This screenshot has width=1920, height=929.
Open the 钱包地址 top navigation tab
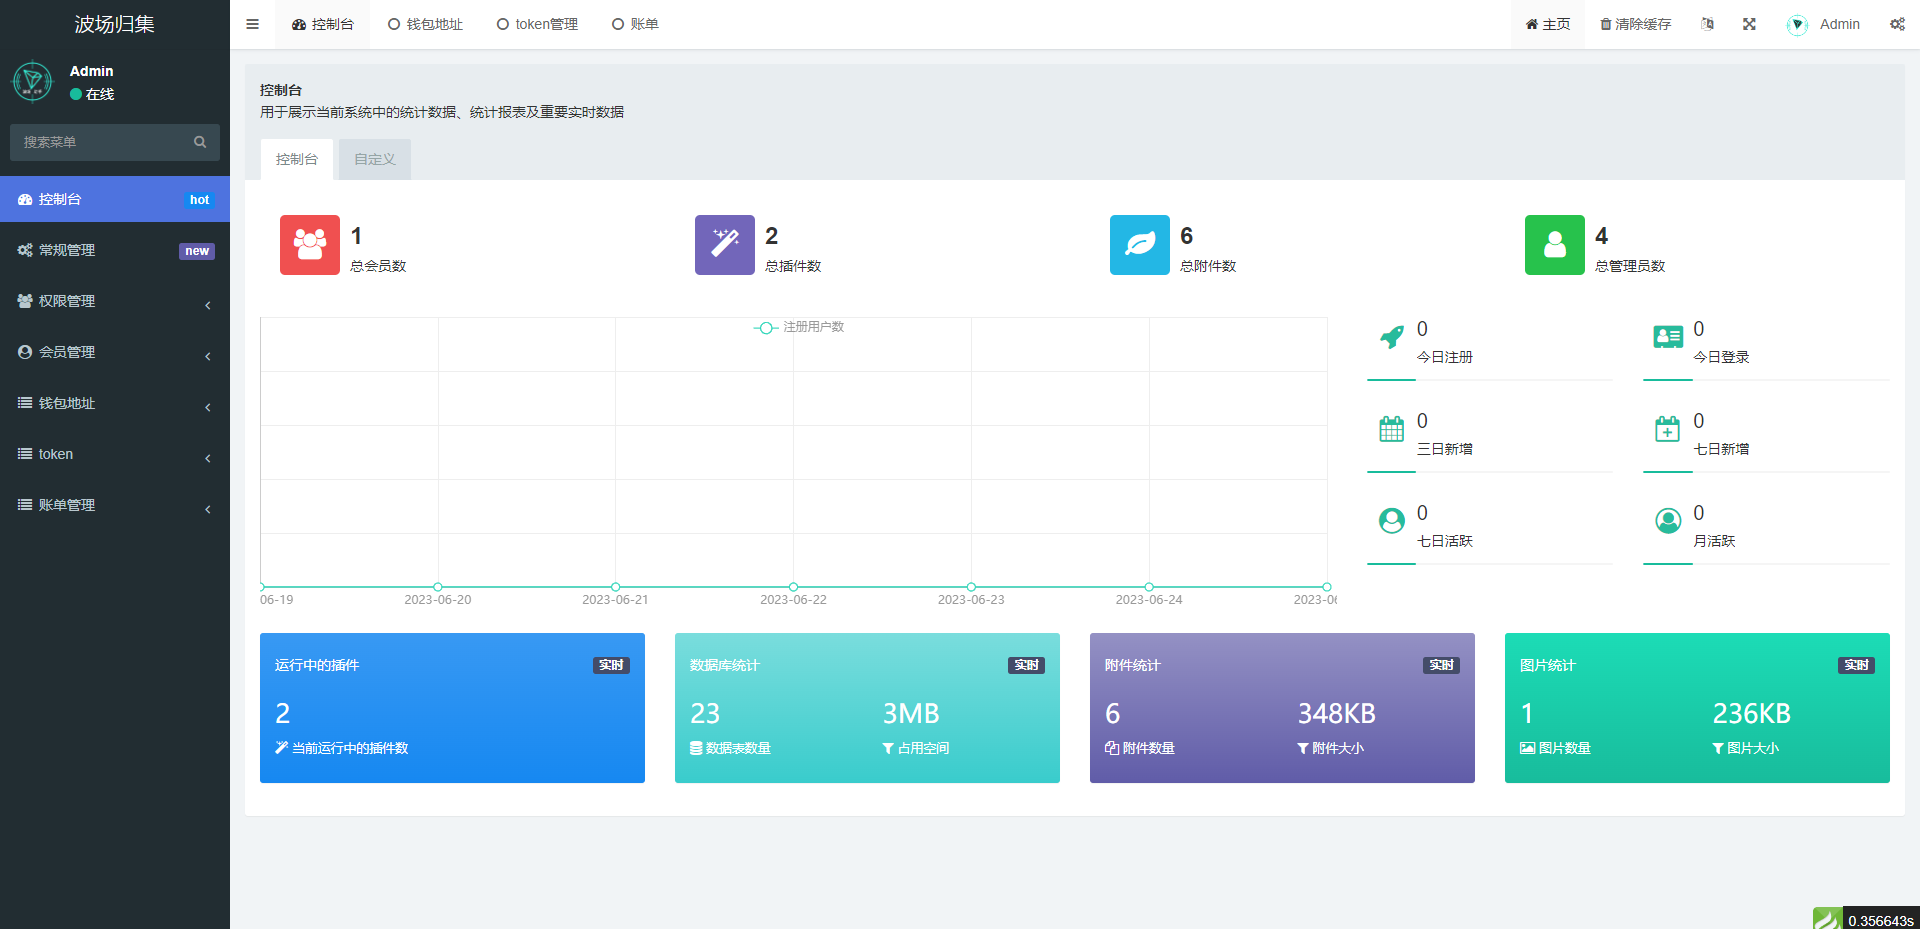coord(425,24)
